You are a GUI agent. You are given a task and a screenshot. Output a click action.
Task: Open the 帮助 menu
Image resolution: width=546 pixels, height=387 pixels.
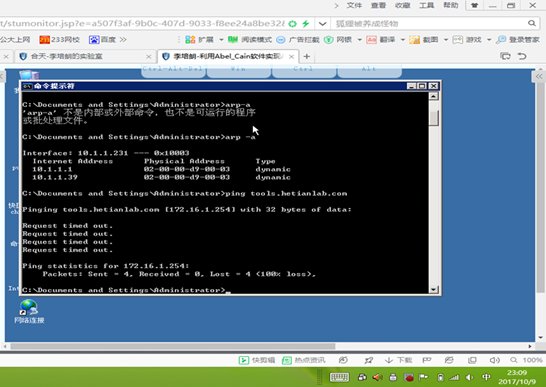pos(451,5)
